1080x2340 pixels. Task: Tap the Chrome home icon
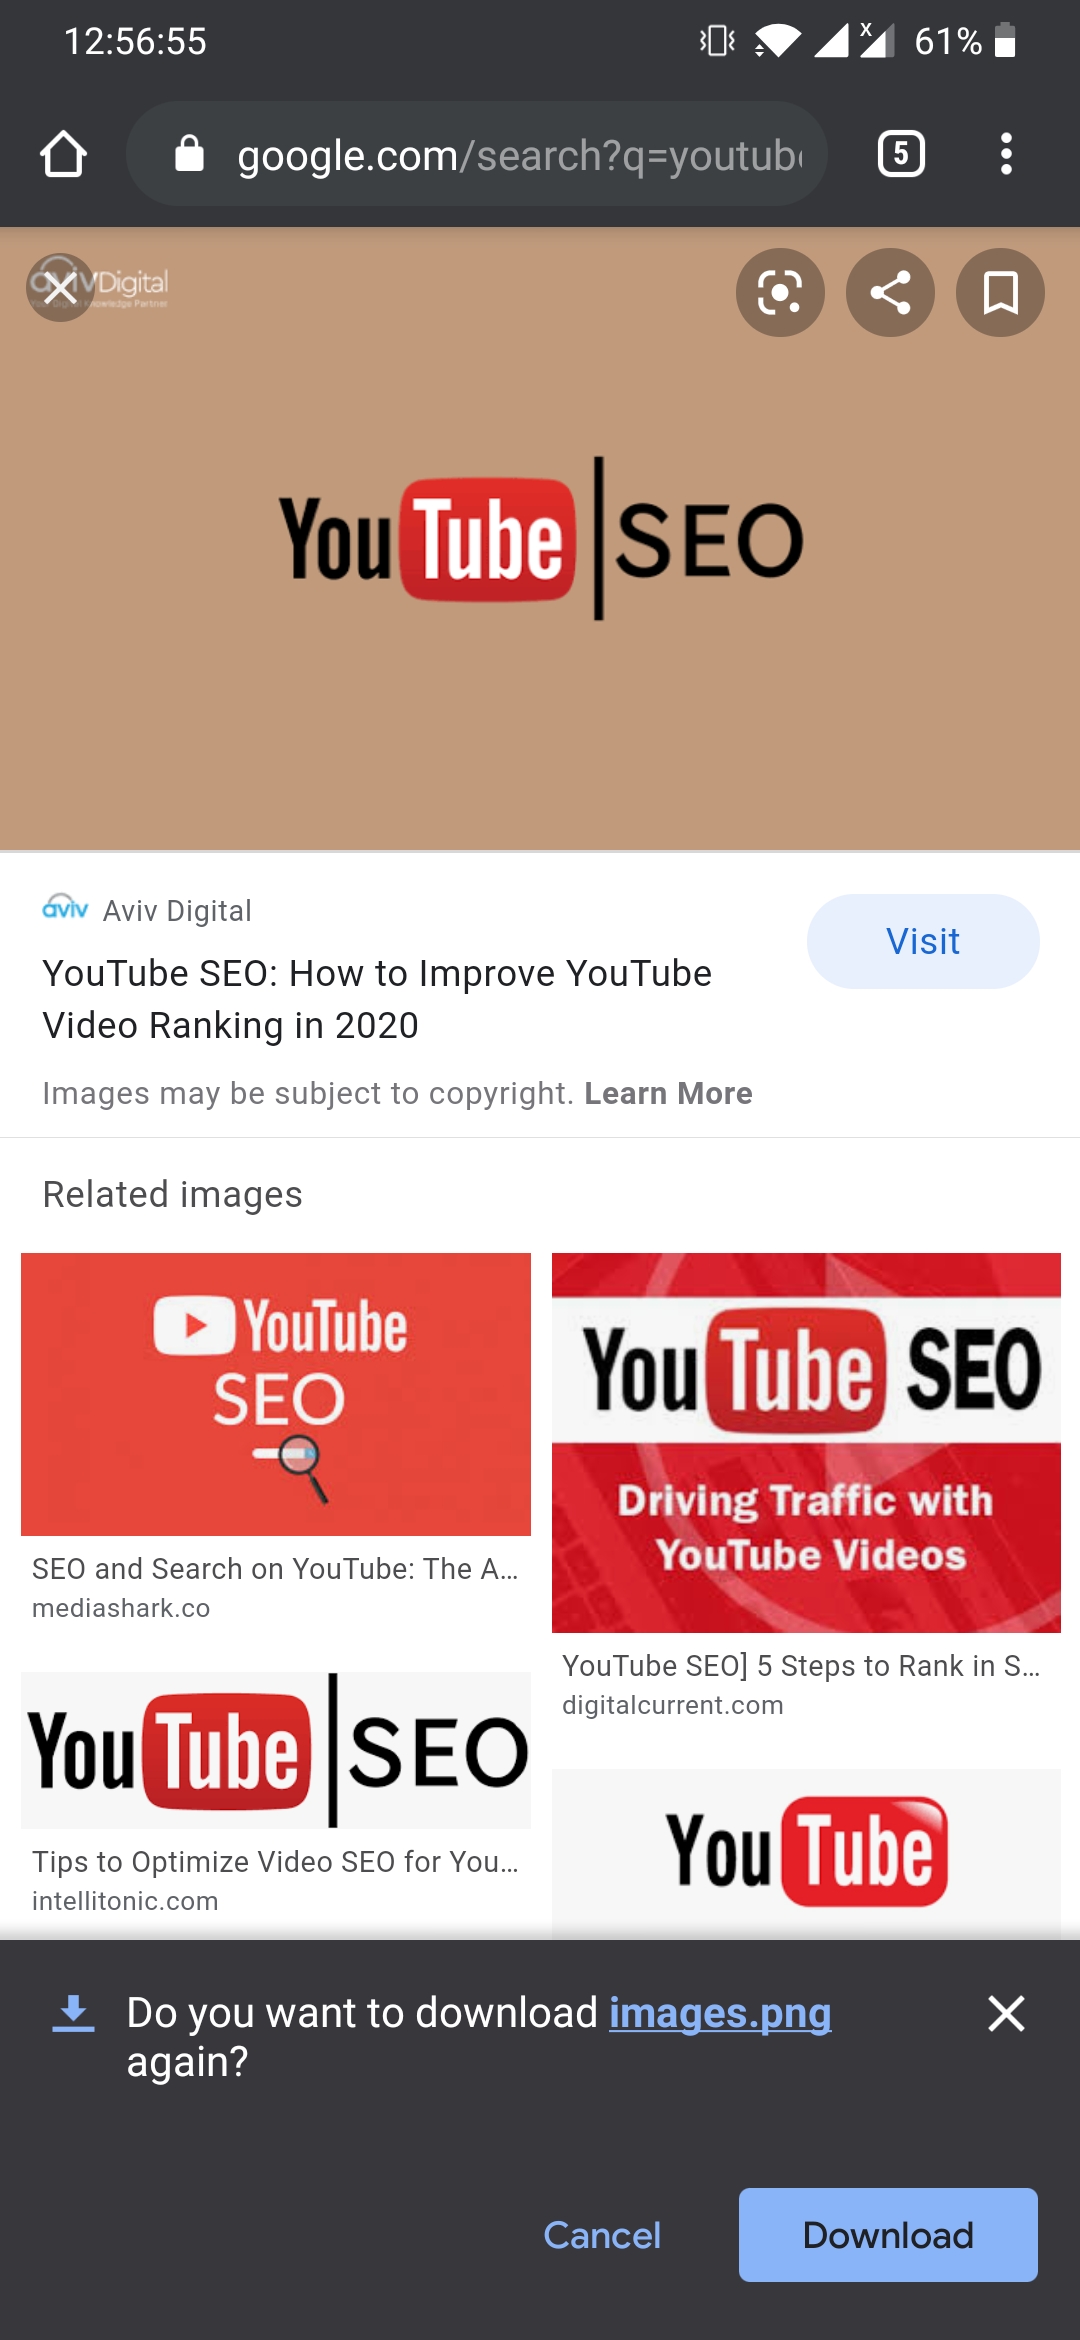click(x=63, y=154)
